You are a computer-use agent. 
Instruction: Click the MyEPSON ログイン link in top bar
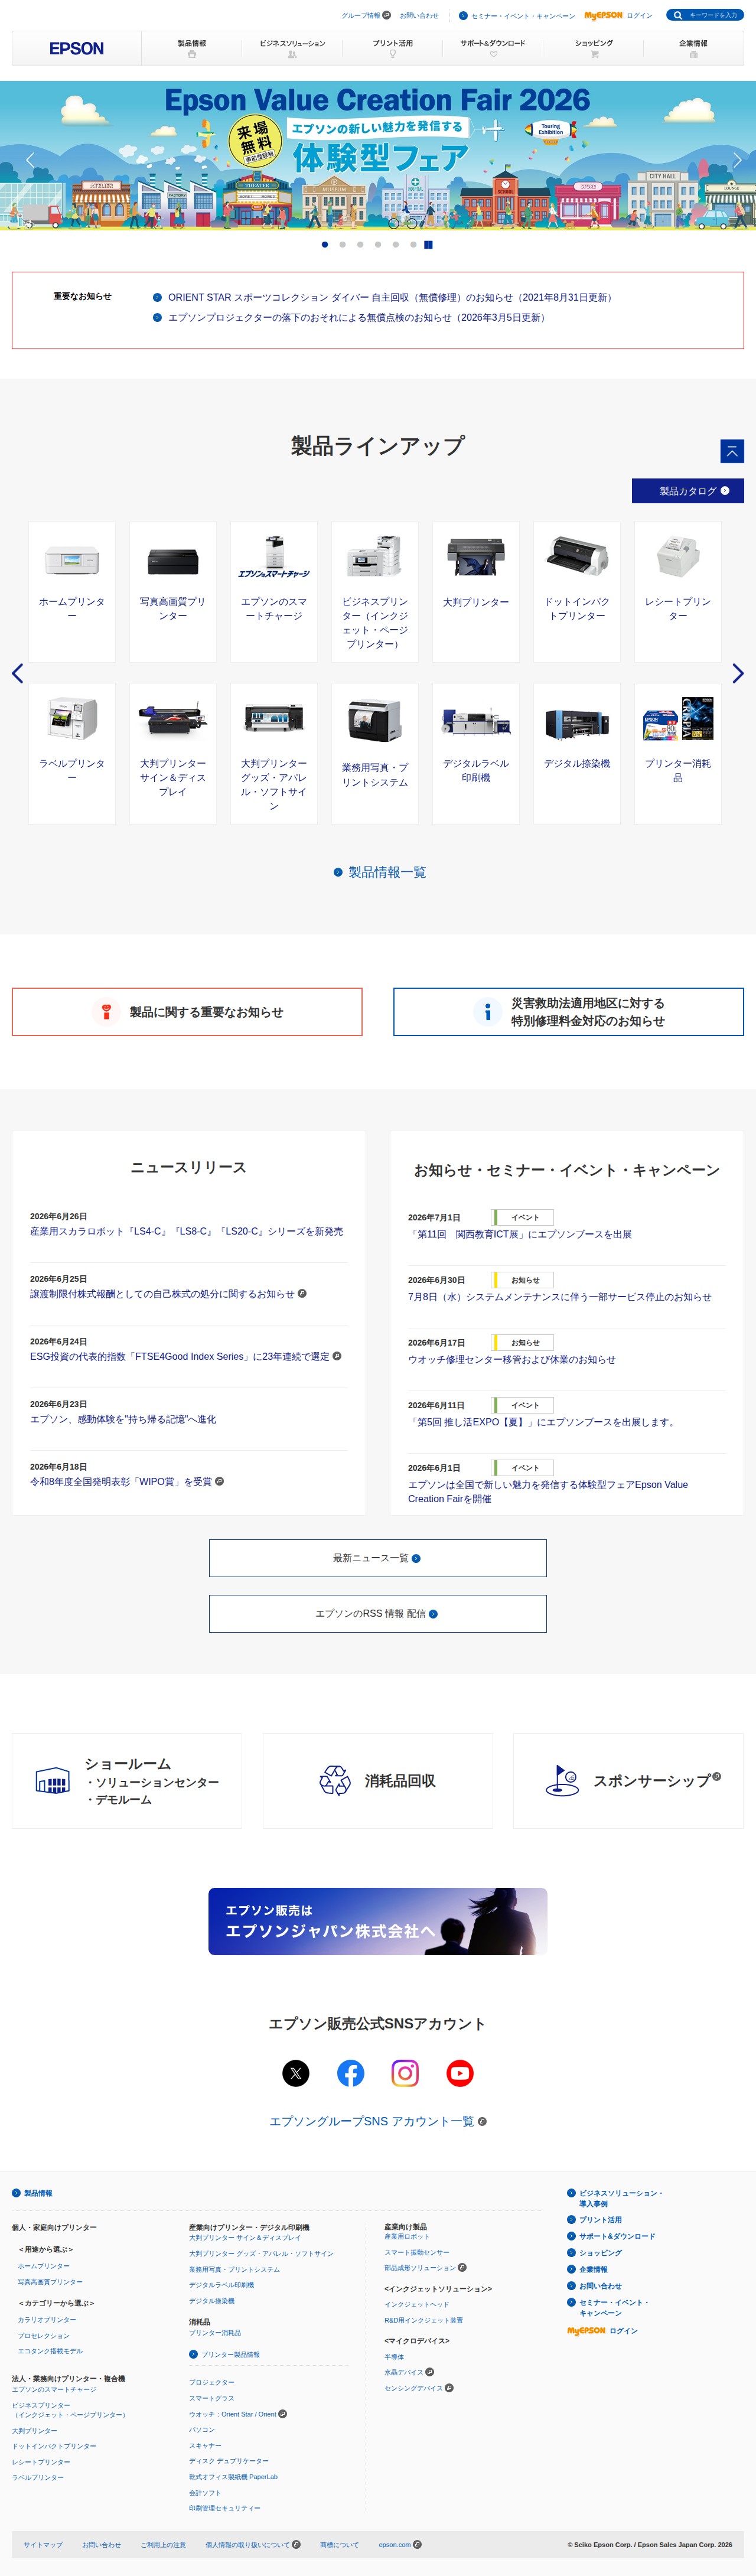click(618, 15)
